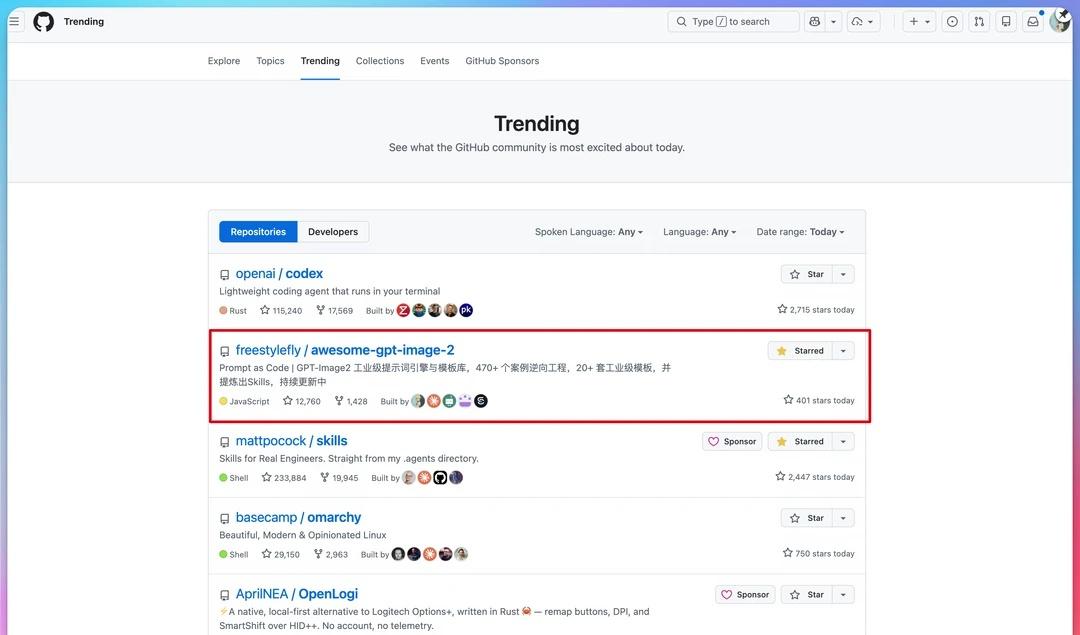Open the Date range: Today dropdown
This screenshot has width=1080, height=635.
coord(800,231)
